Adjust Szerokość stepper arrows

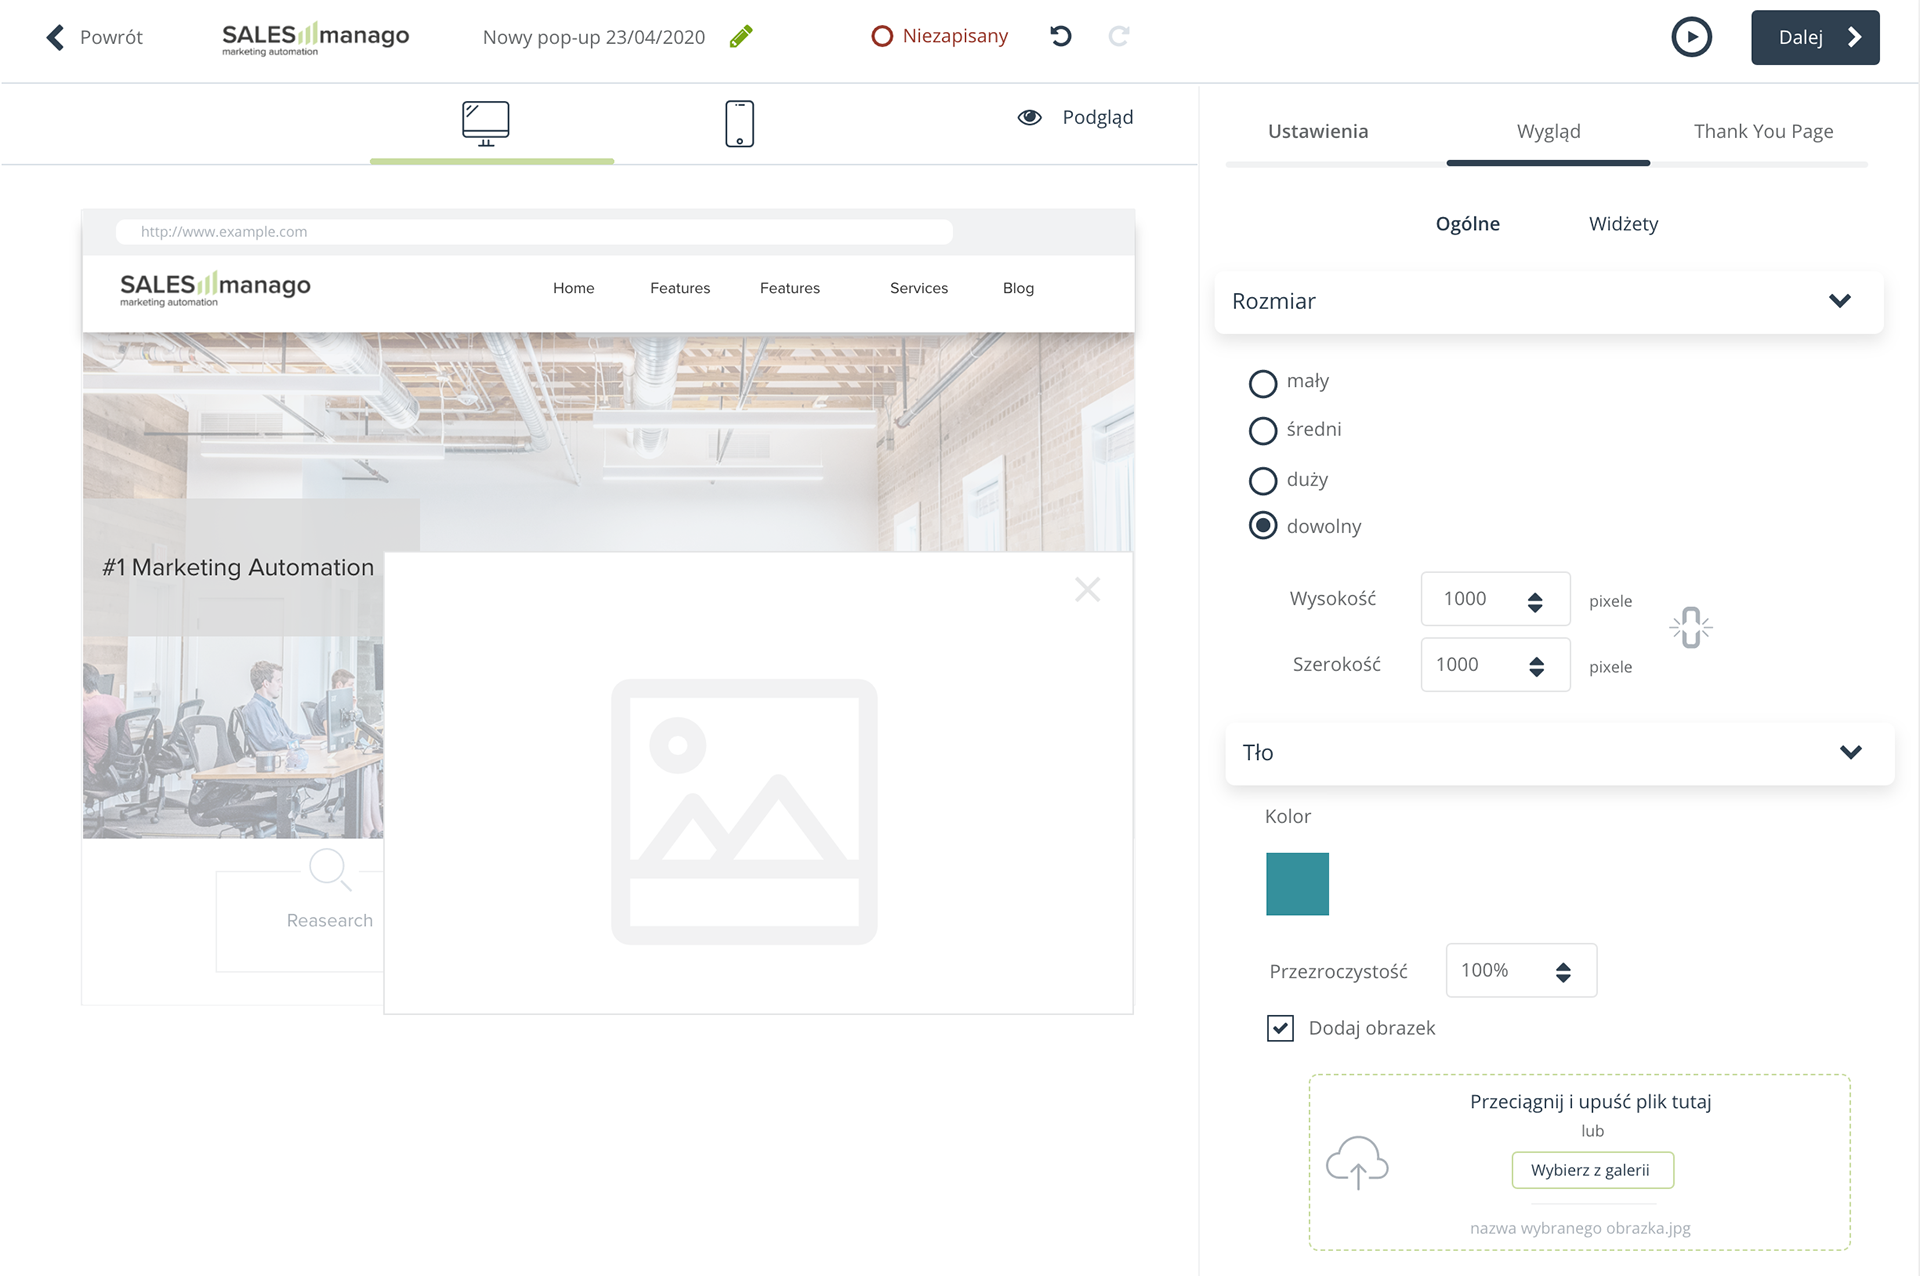tap(1536, 666)
